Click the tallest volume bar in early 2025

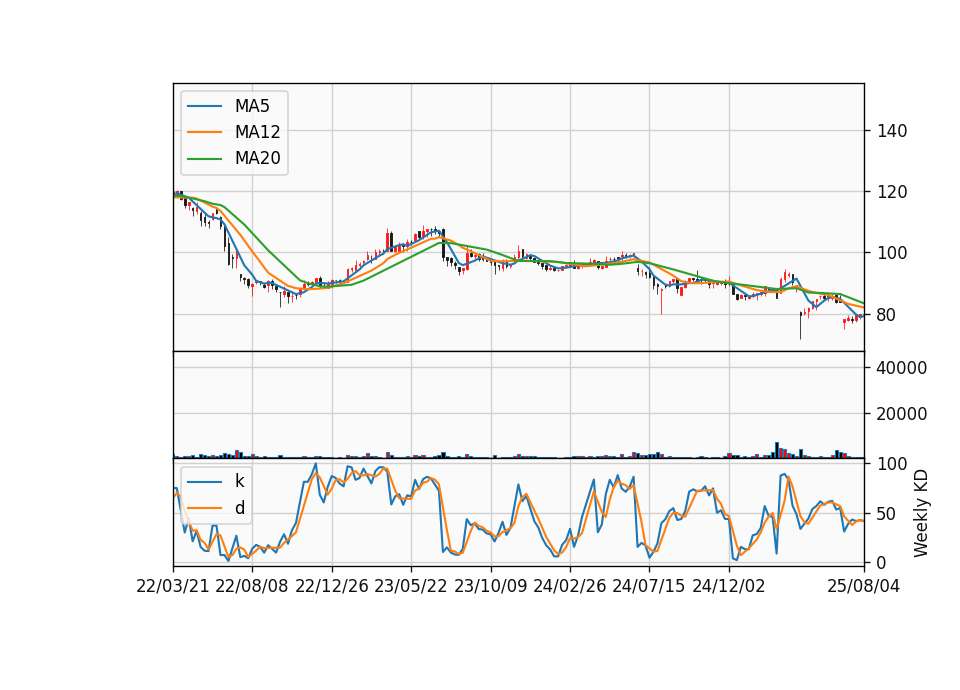pos(777,450)
